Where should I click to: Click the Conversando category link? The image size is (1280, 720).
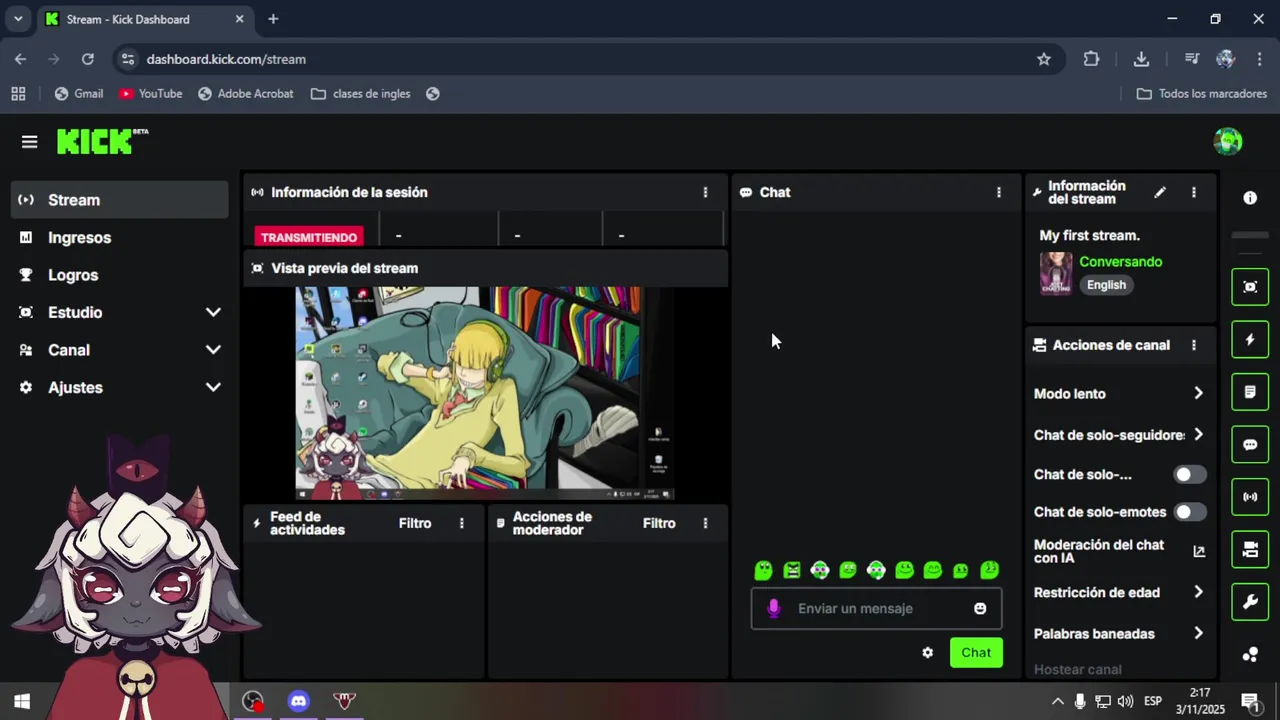[x=1120, y=262]
